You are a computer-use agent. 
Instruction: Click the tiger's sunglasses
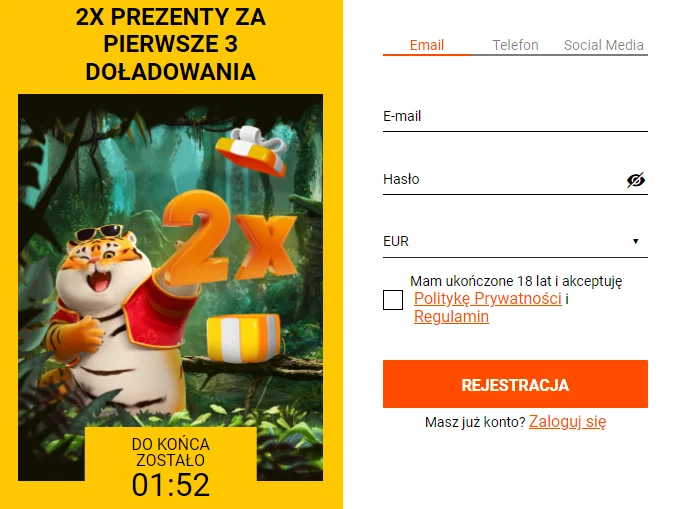tap(99, 232)
